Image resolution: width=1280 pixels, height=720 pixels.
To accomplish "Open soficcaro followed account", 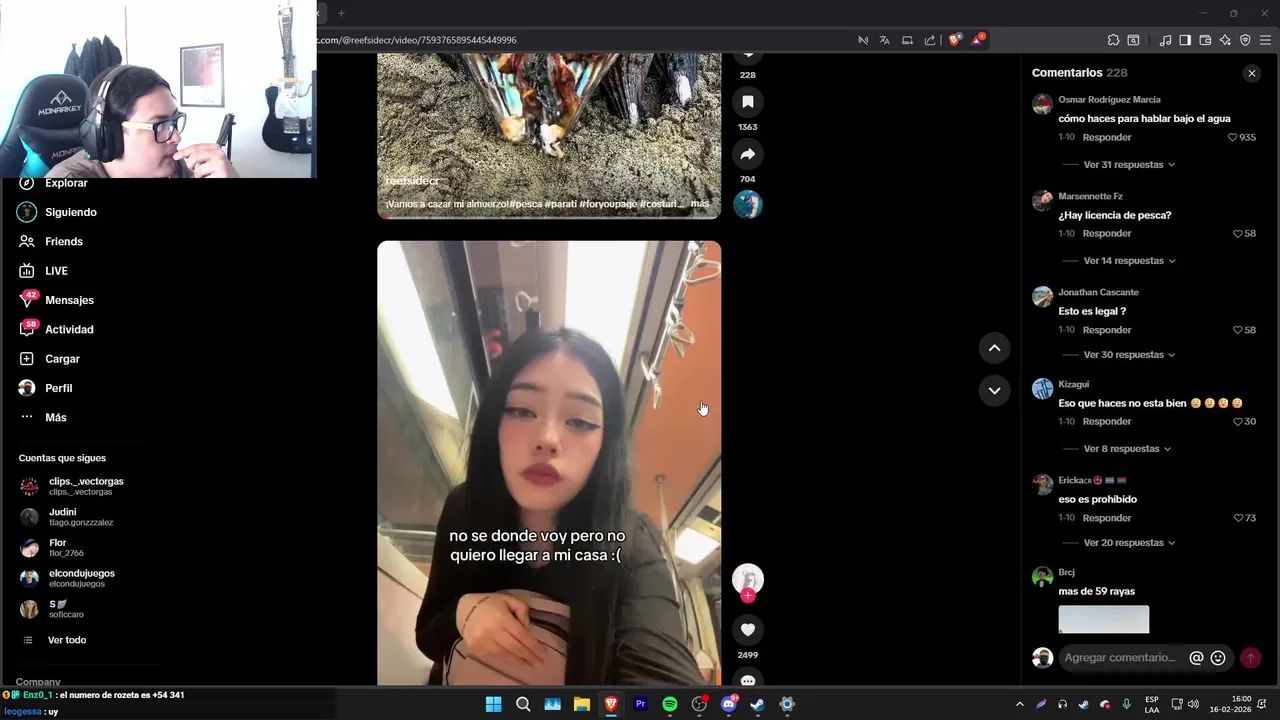I will point(52,609).
